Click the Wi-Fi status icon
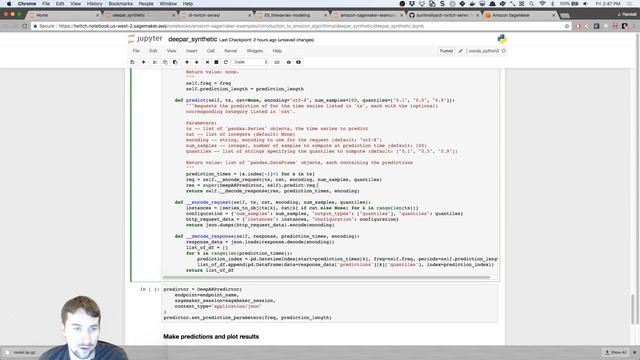640x360 pixels. click(x=542, y=4)
